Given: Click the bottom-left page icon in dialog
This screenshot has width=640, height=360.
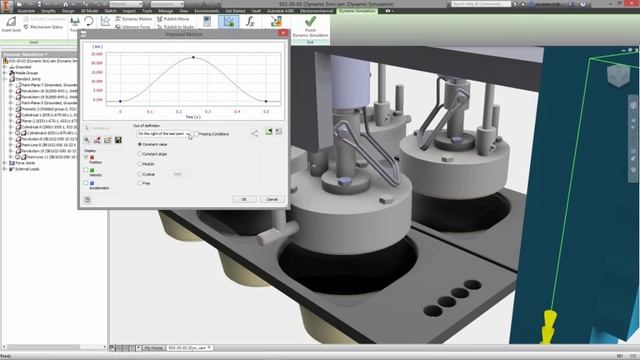Looking at the screenshot, I should pos(87,200).
